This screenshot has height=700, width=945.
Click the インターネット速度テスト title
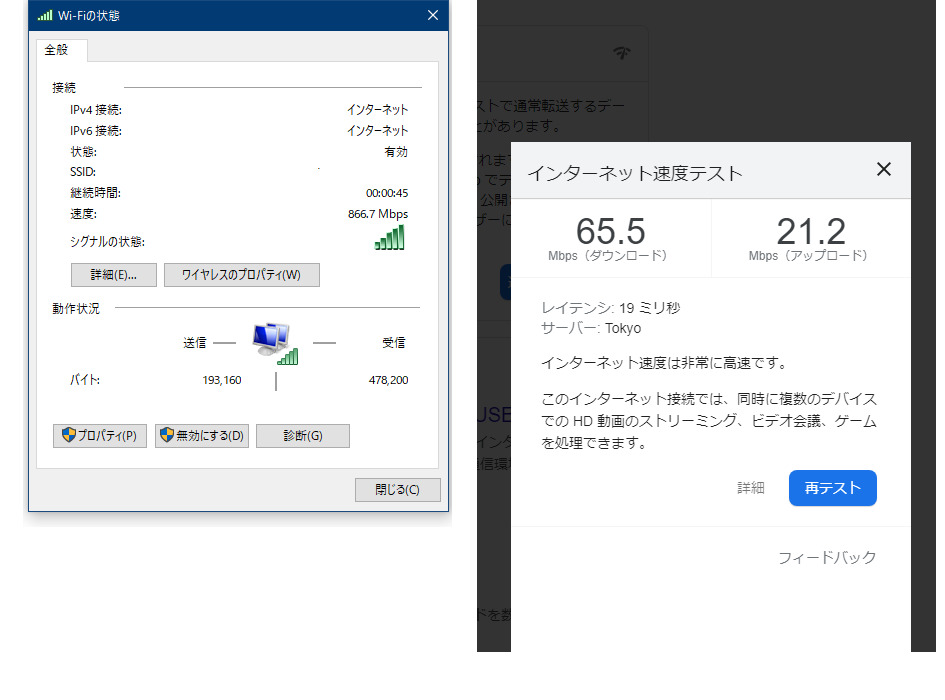tap(635, 174)
